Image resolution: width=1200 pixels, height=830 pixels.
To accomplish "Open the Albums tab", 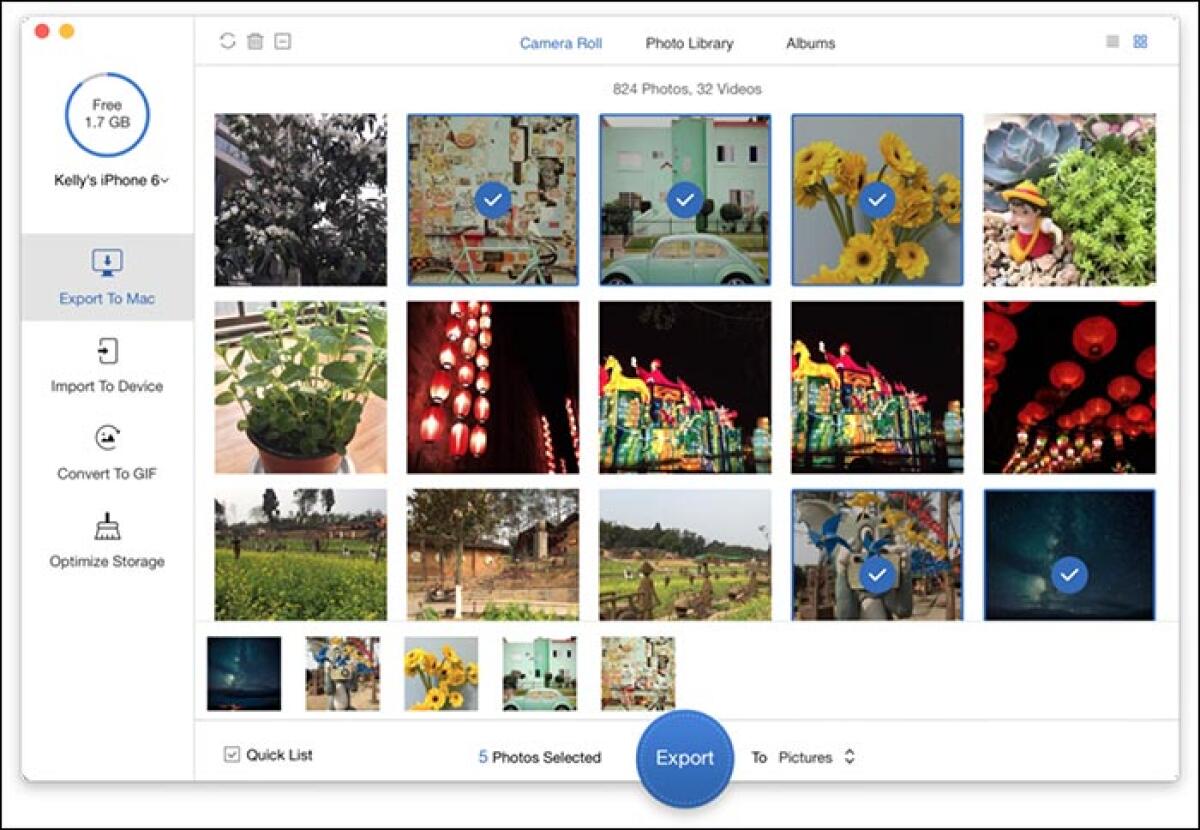I will click(810, 43).
